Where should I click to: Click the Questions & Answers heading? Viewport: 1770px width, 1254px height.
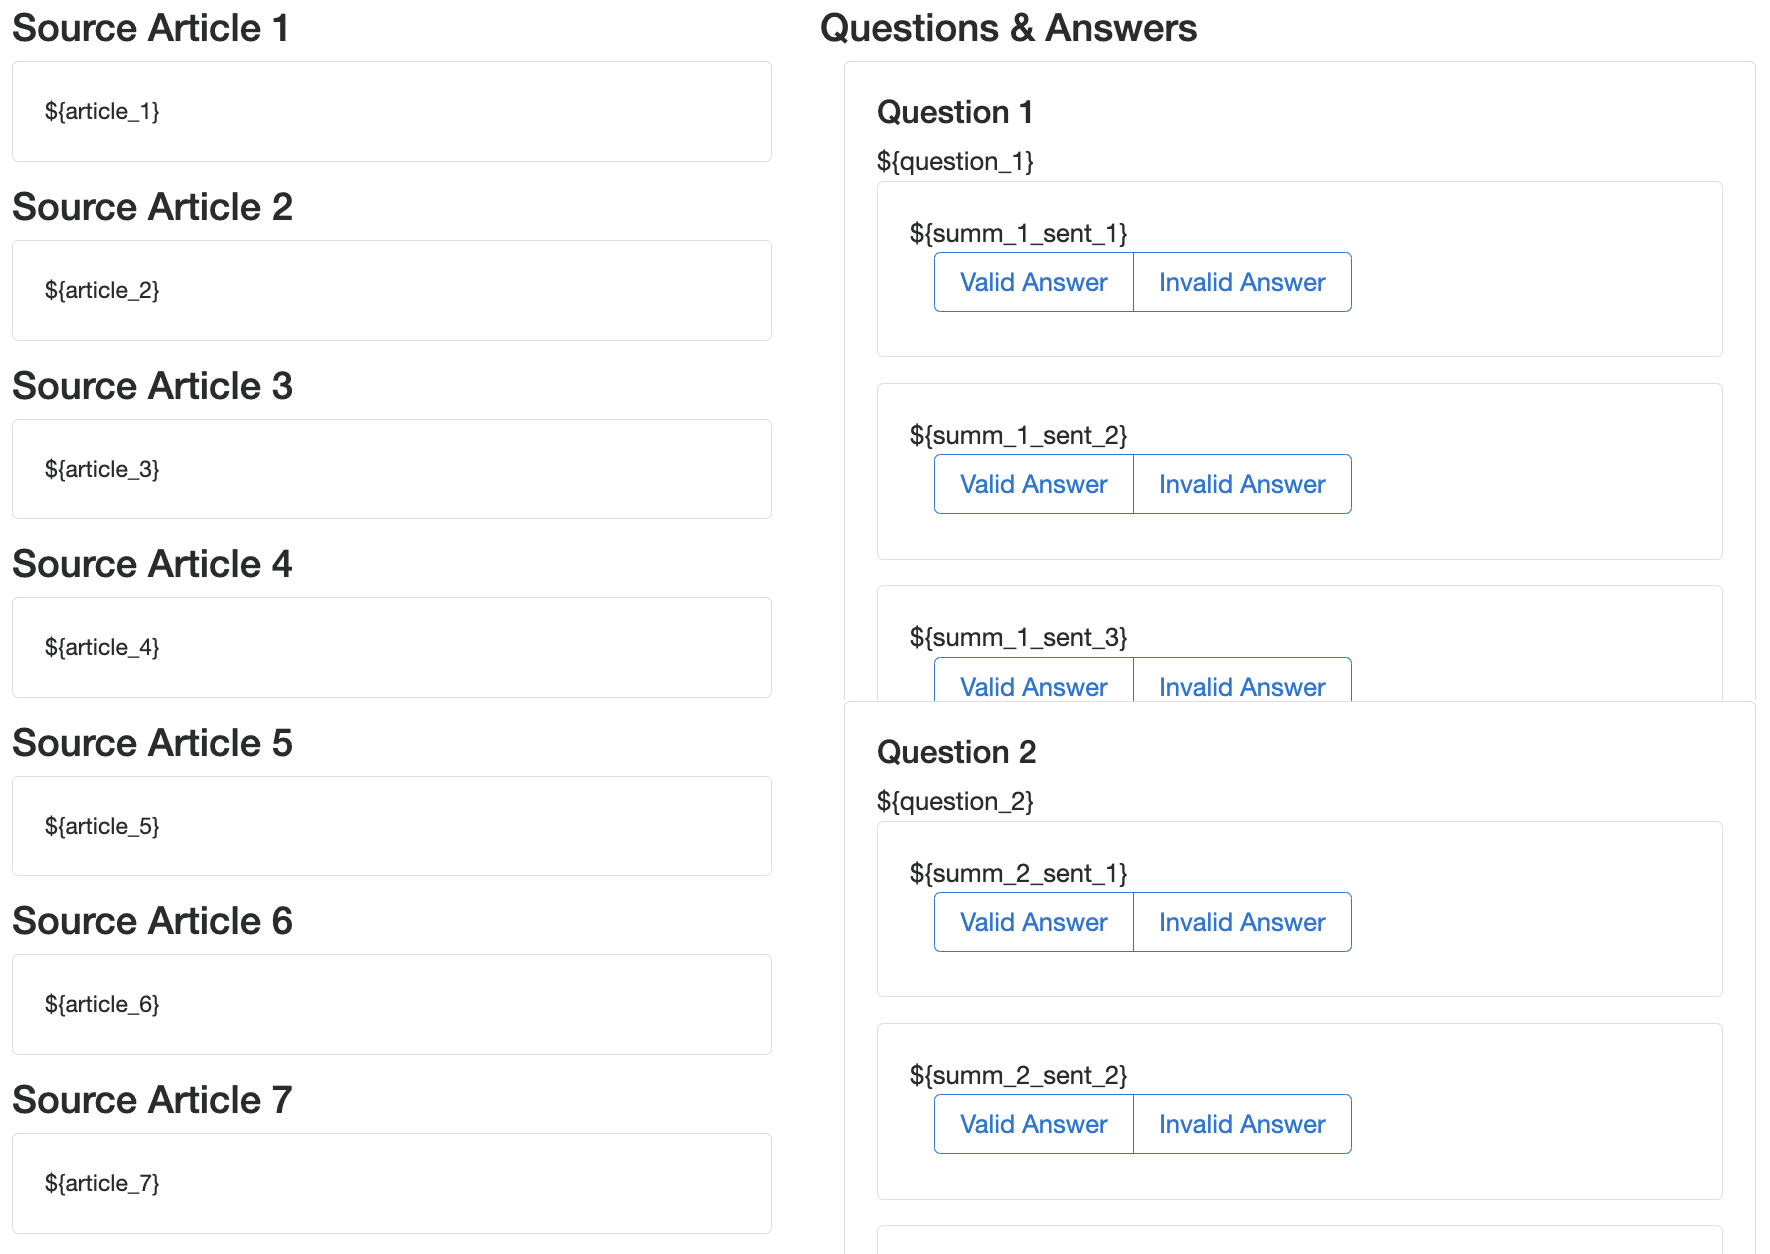[1008, 28]
